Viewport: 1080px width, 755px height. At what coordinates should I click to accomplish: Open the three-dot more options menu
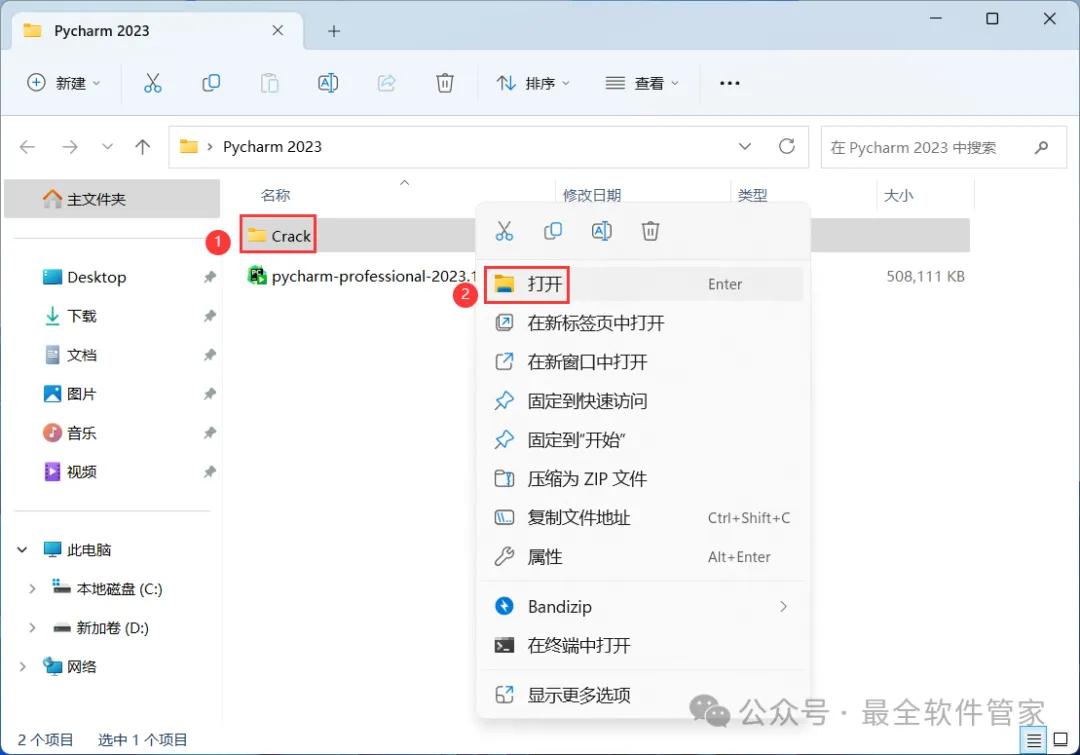pyautogui.click(x=729, y=83)
